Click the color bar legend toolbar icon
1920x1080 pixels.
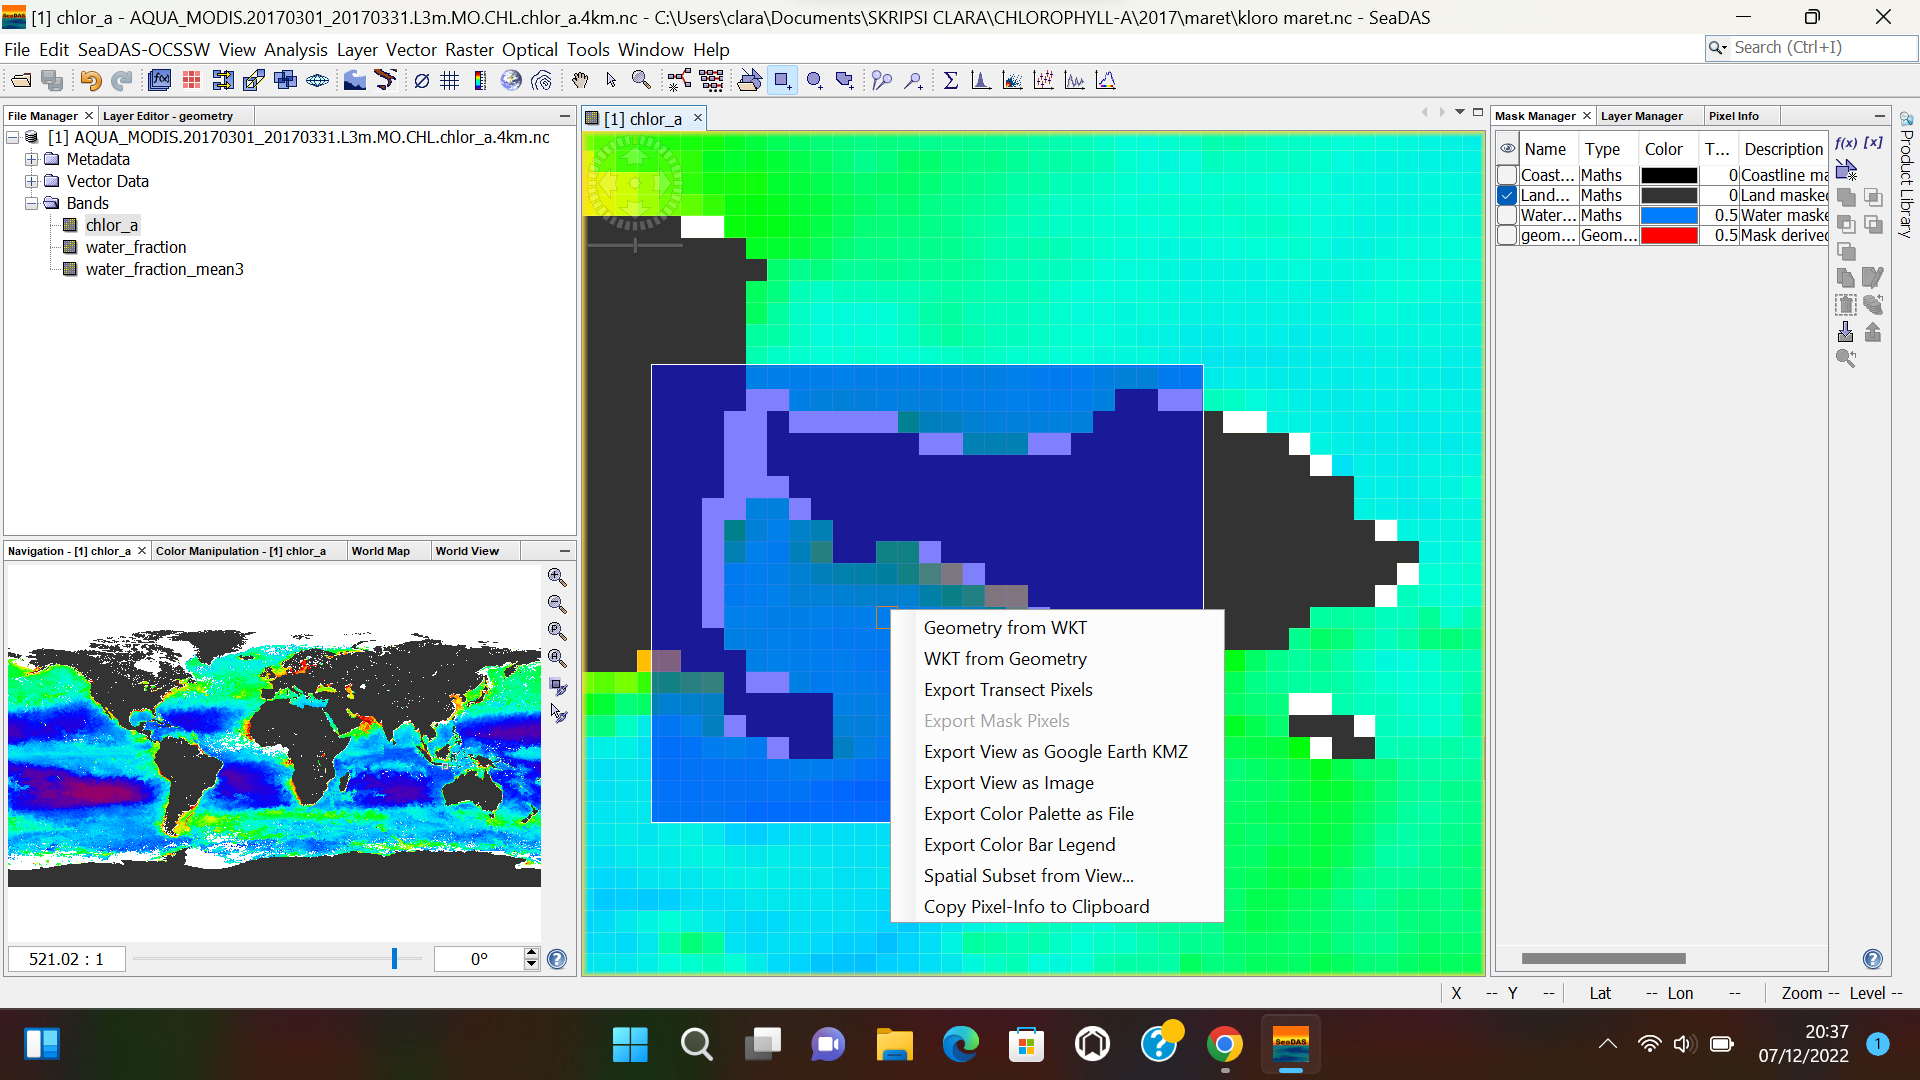tap(480, 81)
